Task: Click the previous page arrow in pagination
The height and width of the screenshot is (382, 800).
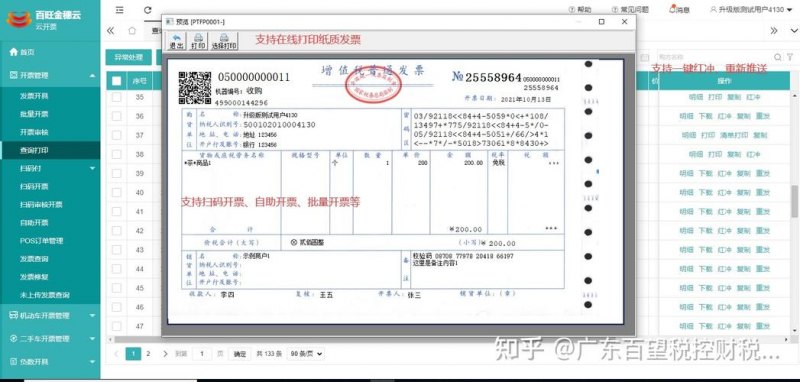Action: click(116, 353)
